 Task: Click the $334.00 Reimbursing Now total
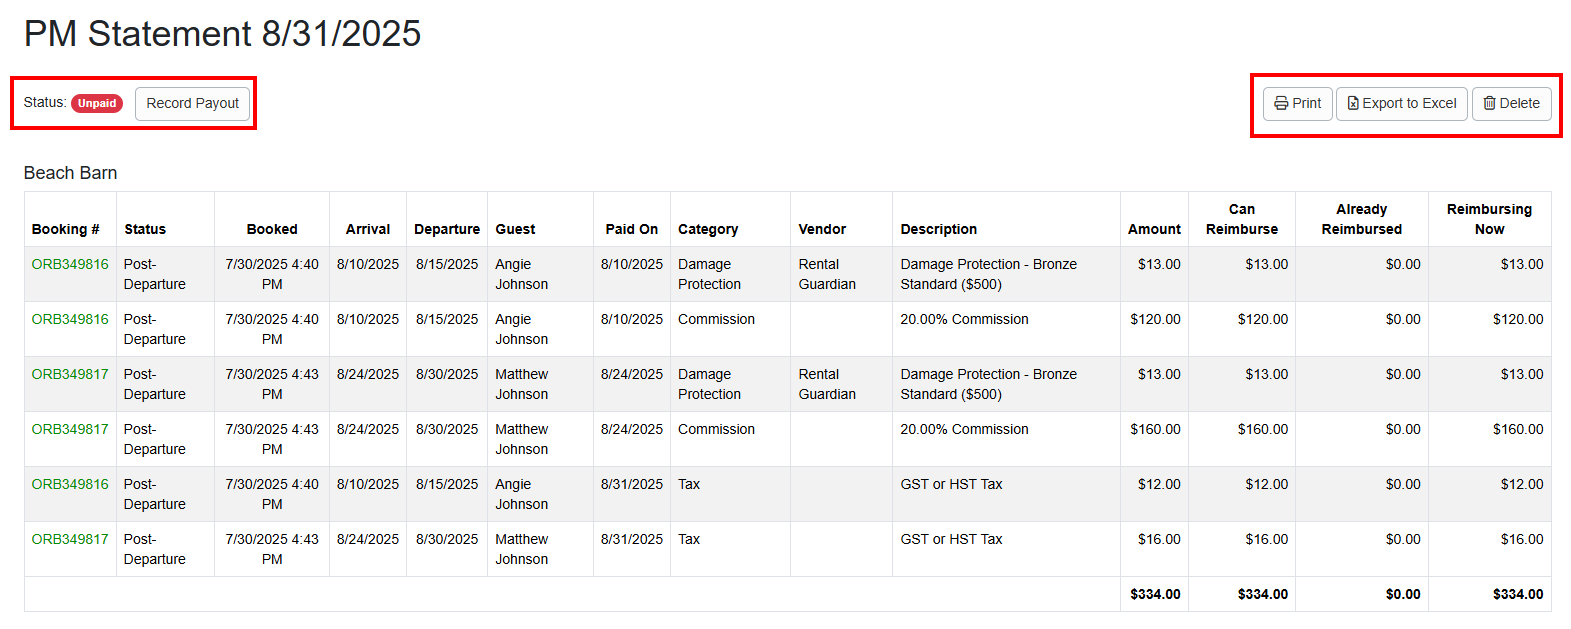point(1517,594)
